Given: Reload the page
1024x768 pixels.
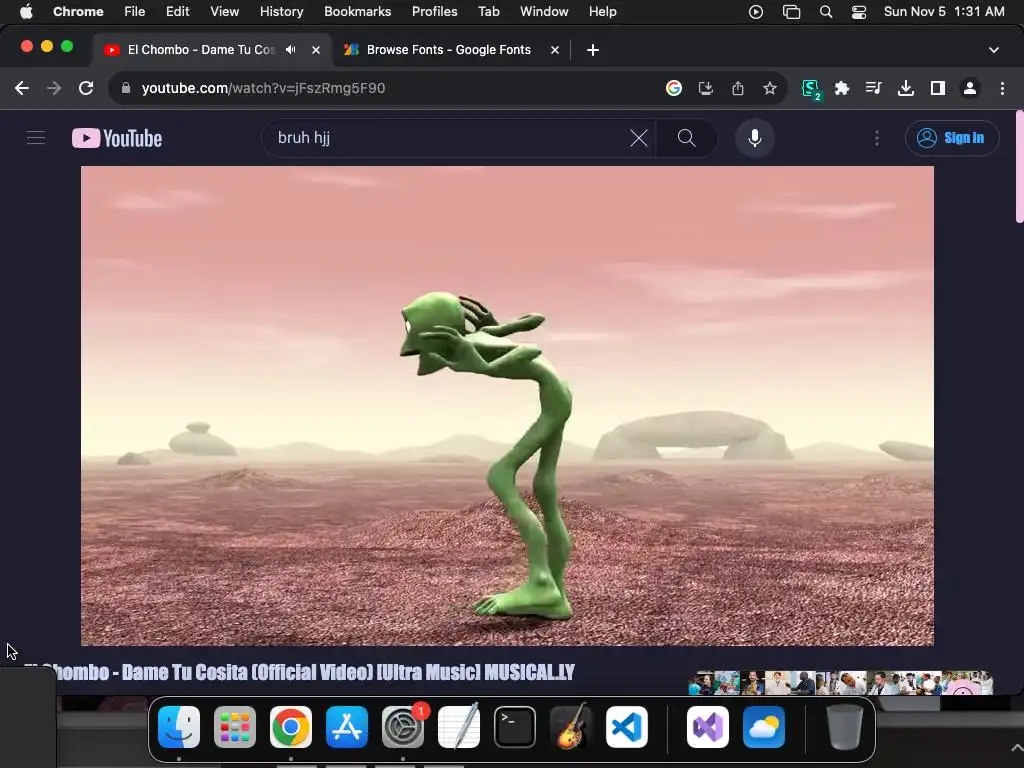Looking at the screenshot, I should click(x=86, y=88).
